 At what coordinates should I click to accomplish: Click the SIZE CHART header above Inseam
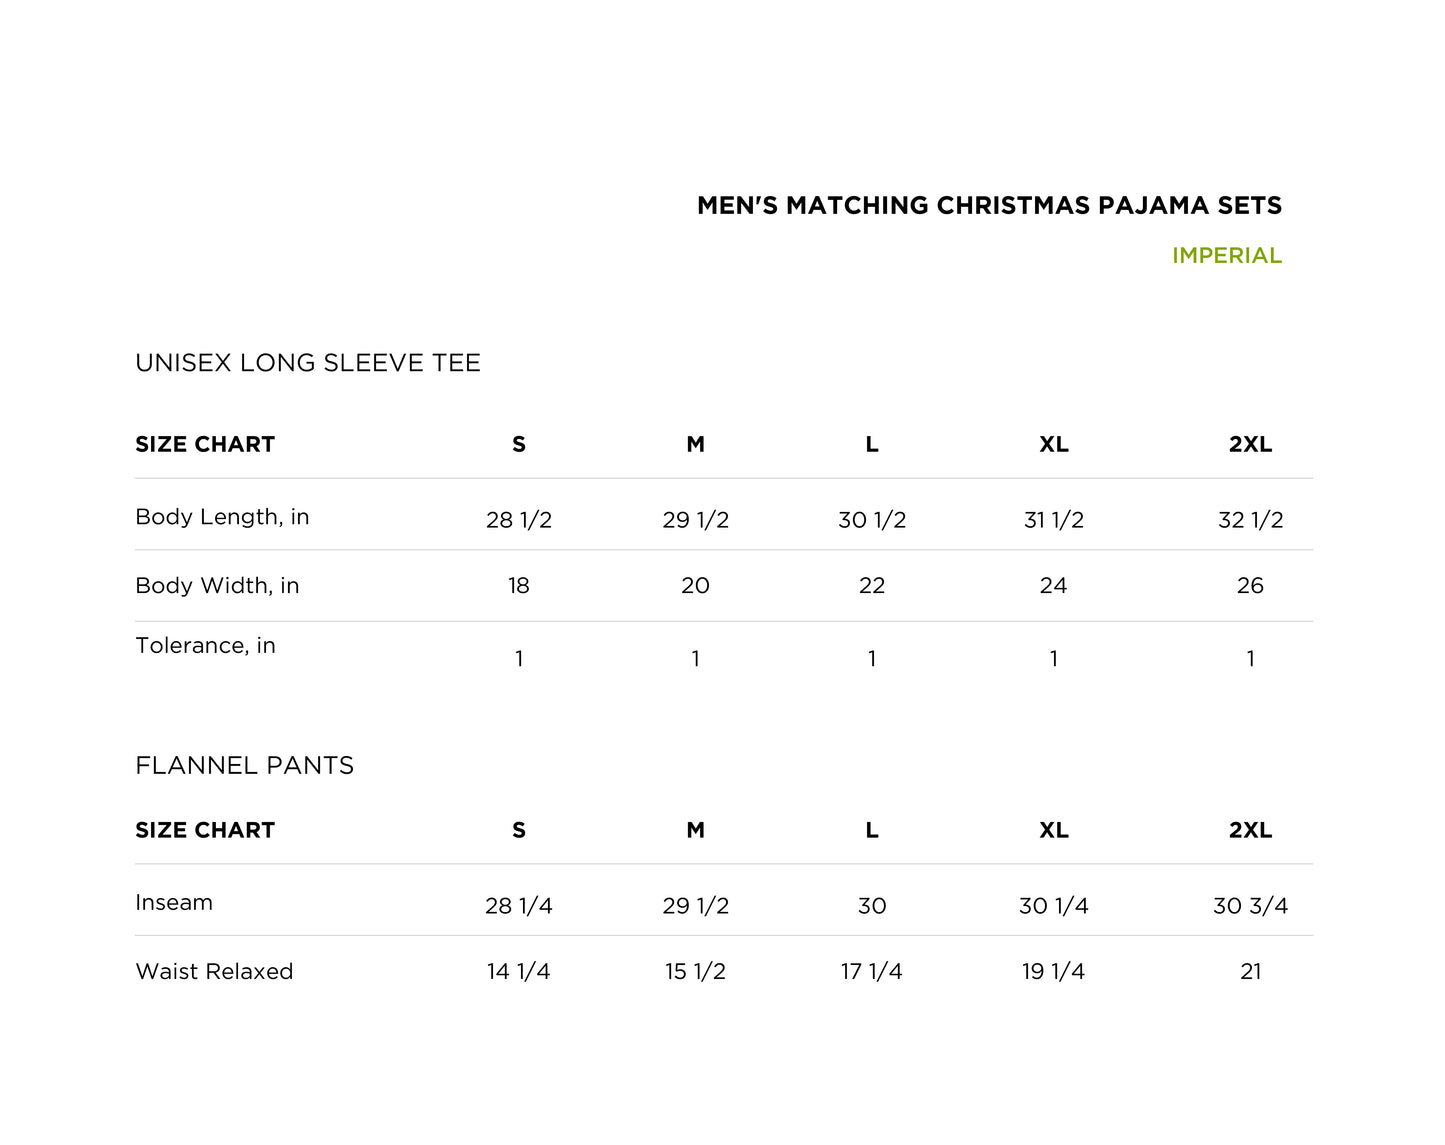[x=205, y=831]
